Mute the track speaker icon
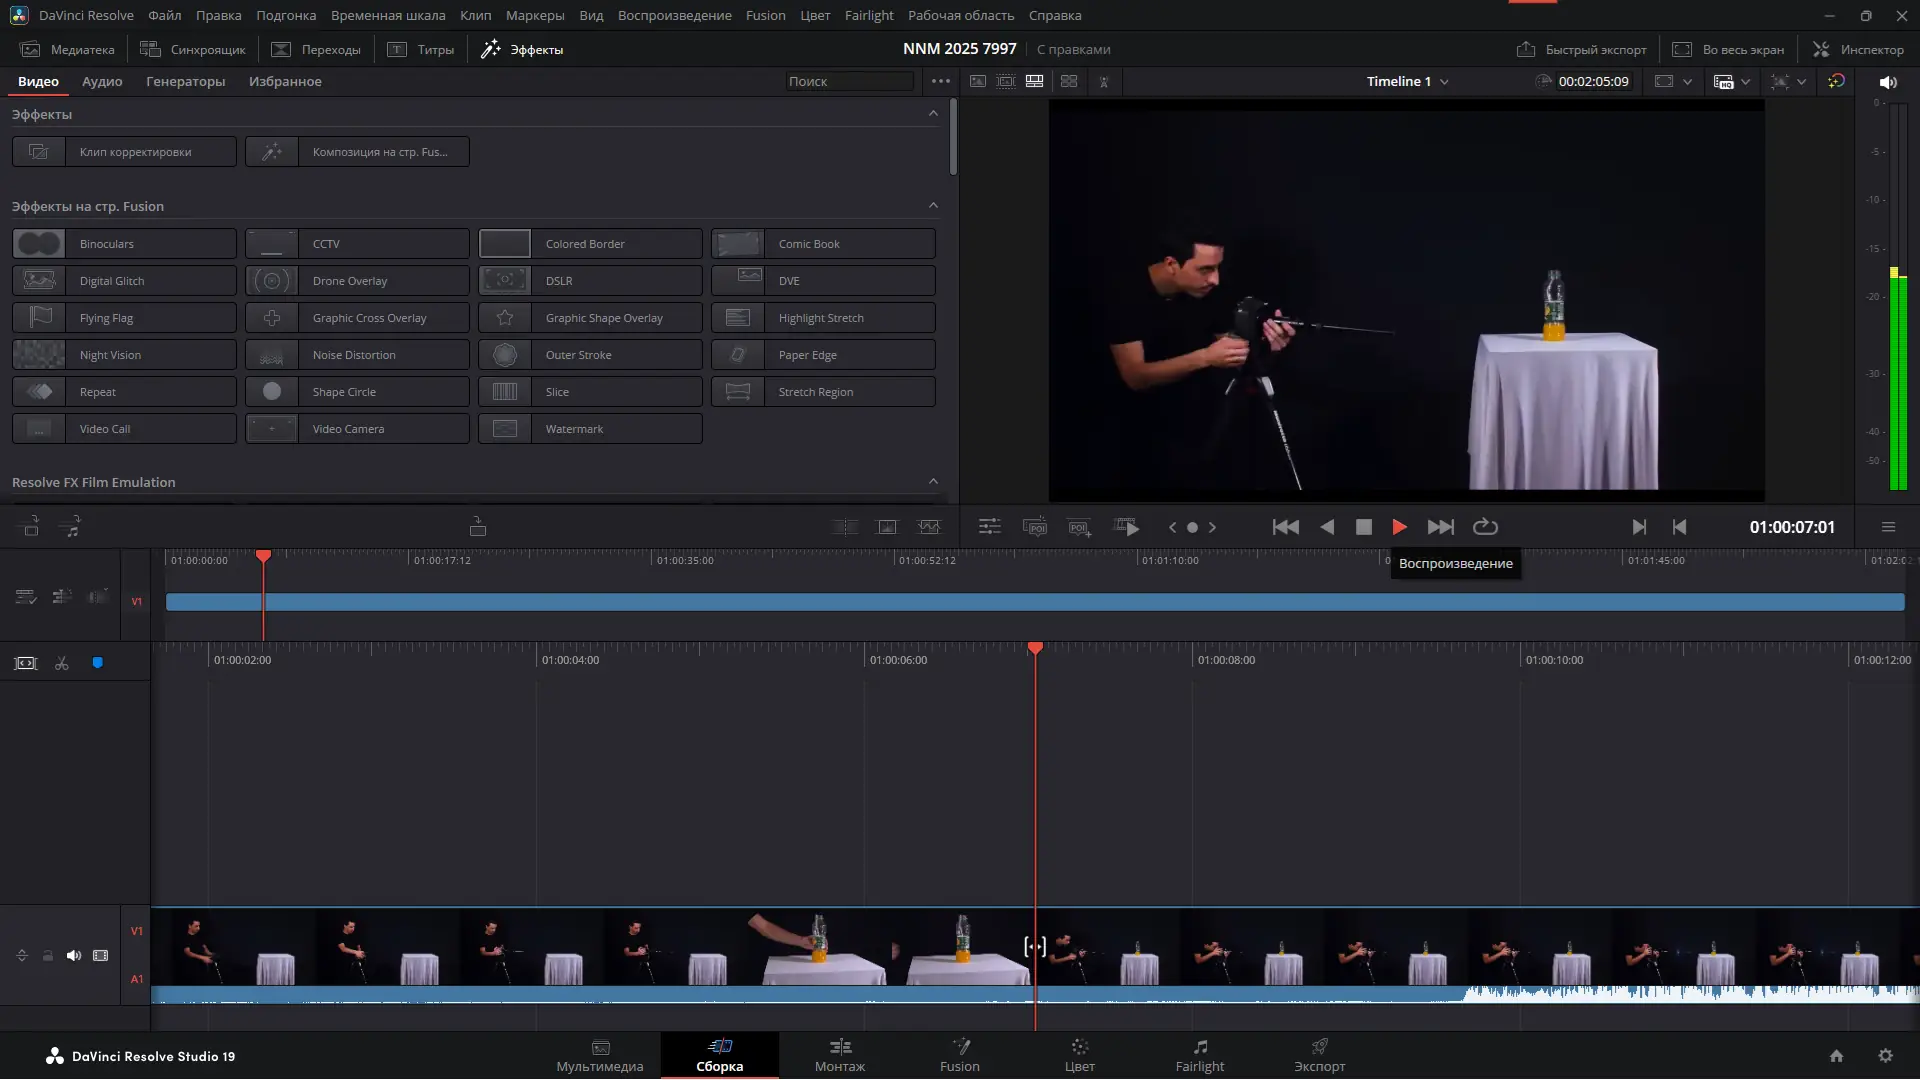 tap(74, 956)
